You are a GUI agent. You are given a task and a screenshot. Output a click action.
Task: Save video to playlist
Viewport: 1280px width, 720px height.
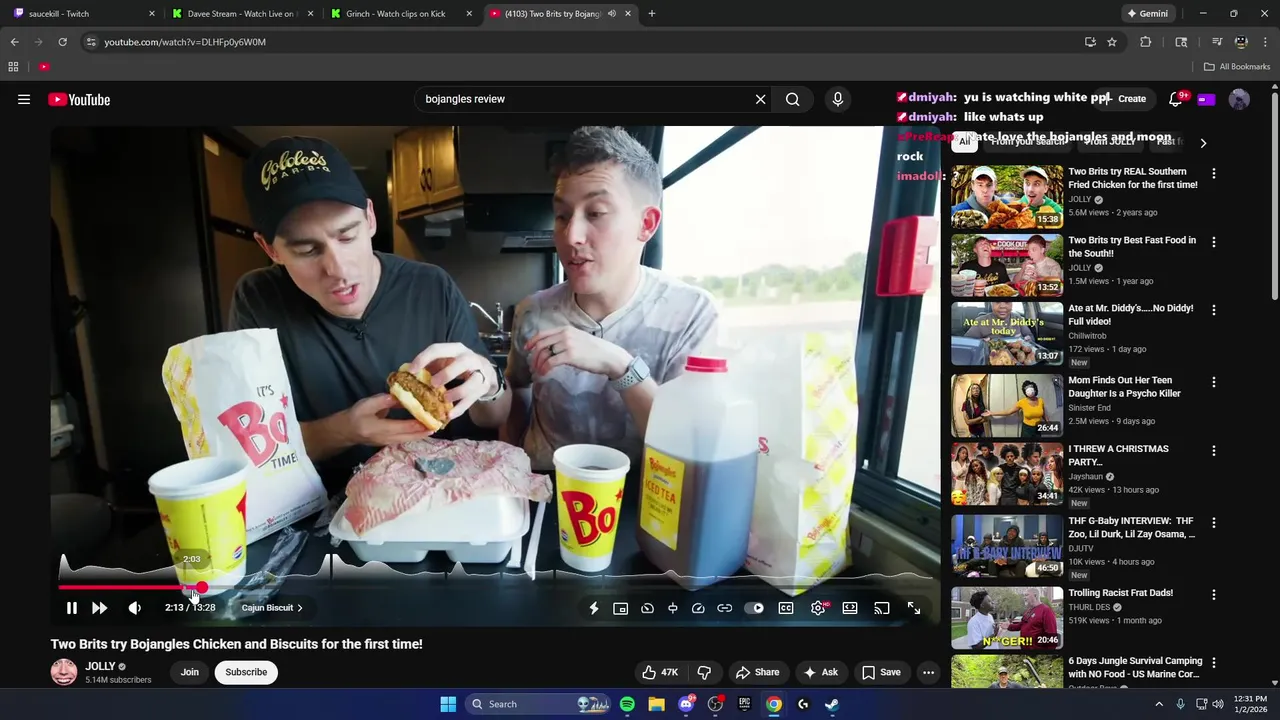pyautogui.click(x=881, y=672)
